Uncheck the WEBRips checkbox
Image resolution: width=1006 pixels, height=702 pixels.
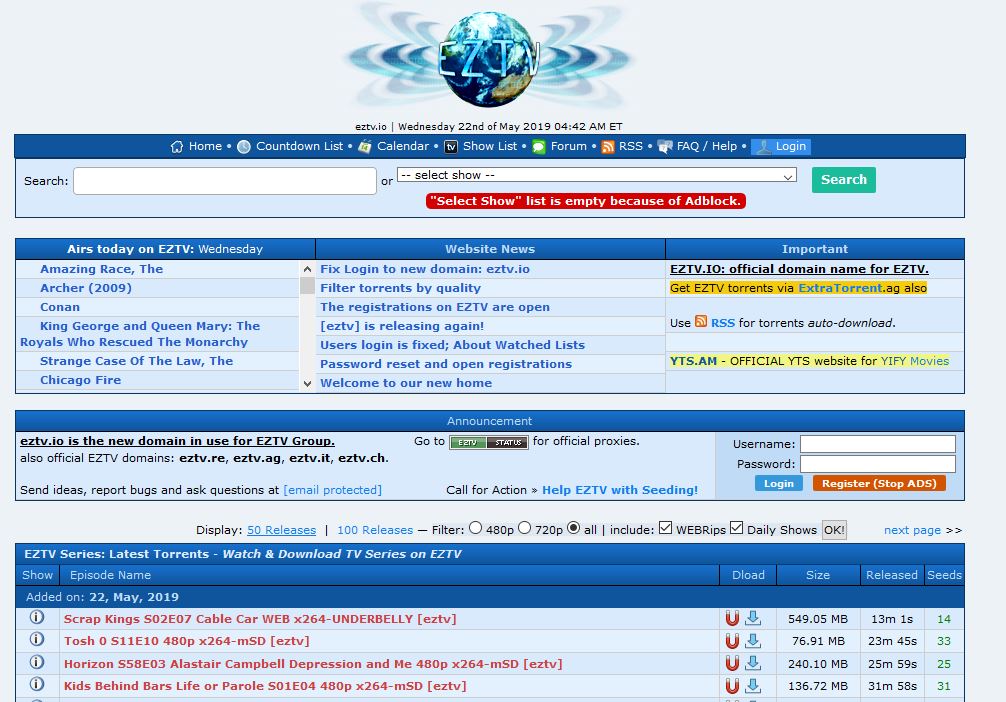coord(665,528)
